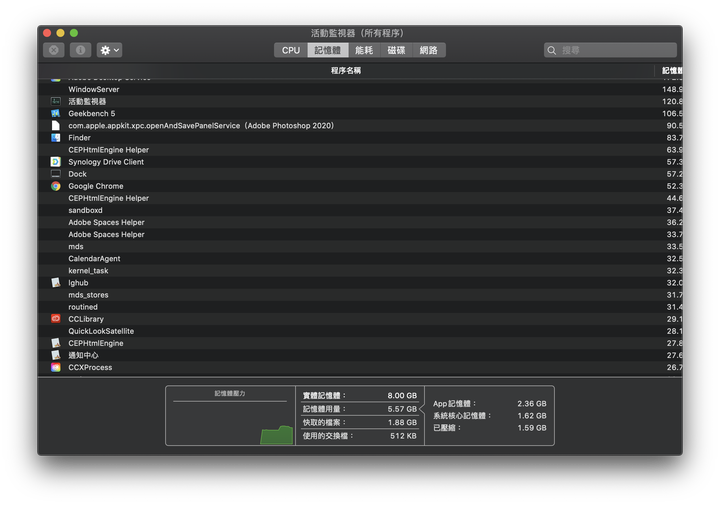This screenshot has width=720, height=505.
Task: Click the 搜尋 search field
Action: [610, 50]
